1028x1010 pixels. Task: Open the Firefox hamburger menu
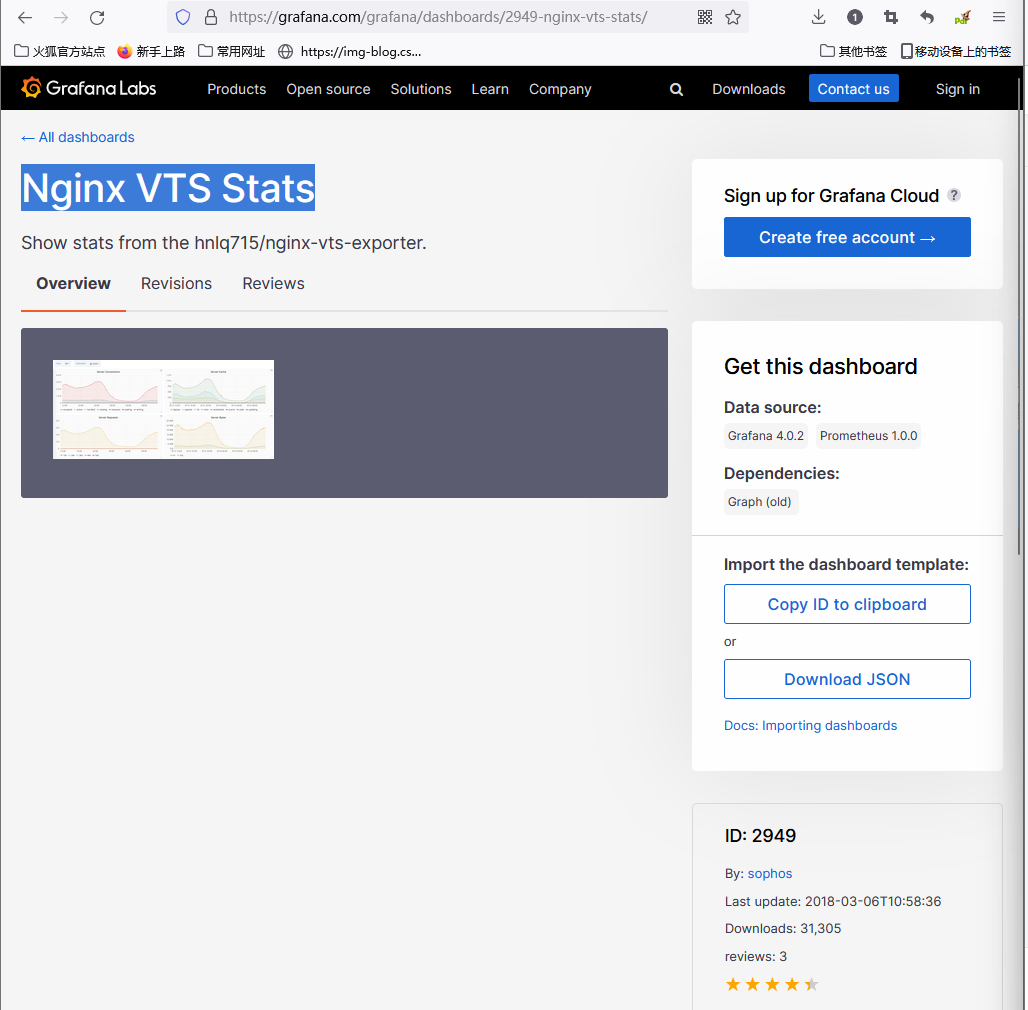click(998, 17)
